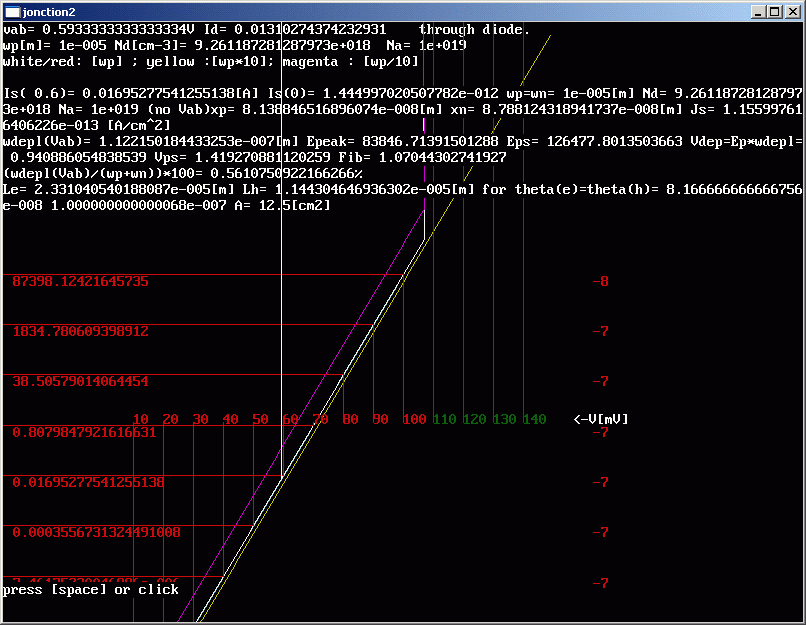Select the green 110 voltage axis label
806x625 pixels.
point(444,419)
